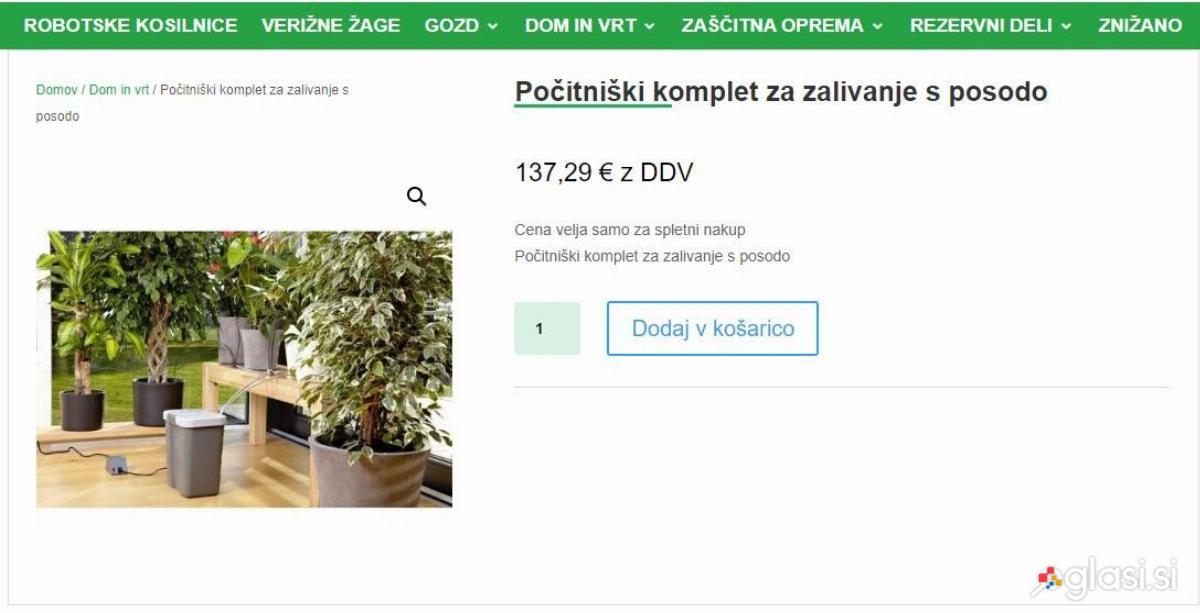1200x613 pixels.
Task: Select the DOM IN VRT menu label
Action: [x=581, y=26]
